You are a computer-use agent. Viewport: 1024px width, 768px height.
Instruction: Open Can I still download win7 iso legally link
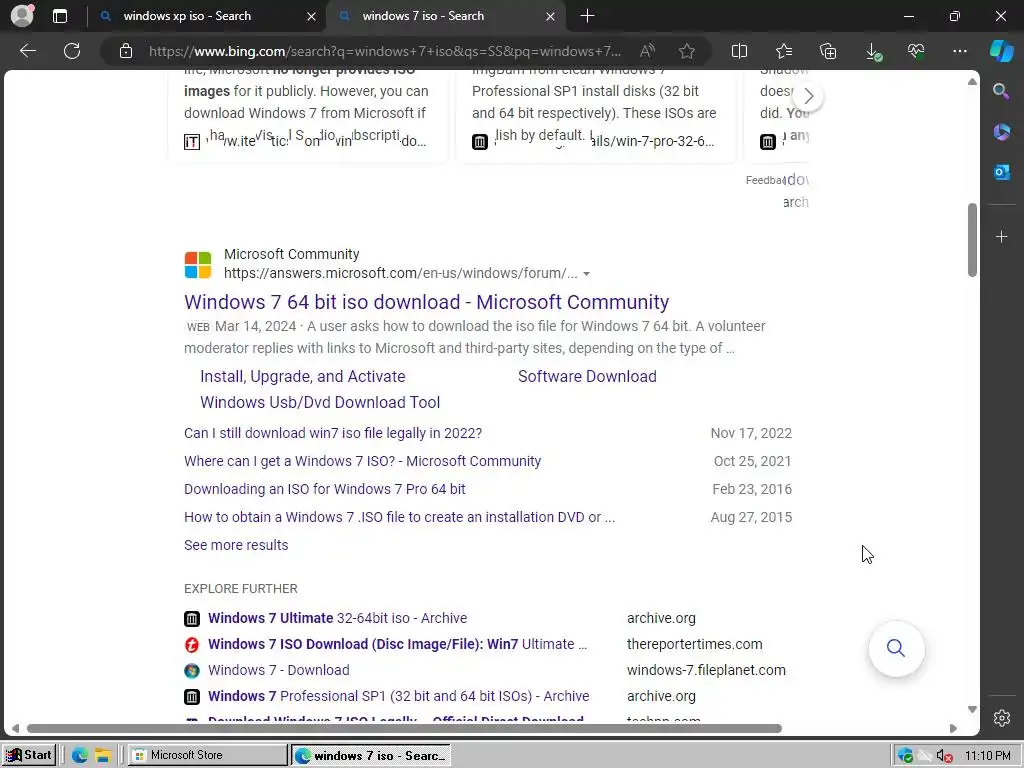333,433
